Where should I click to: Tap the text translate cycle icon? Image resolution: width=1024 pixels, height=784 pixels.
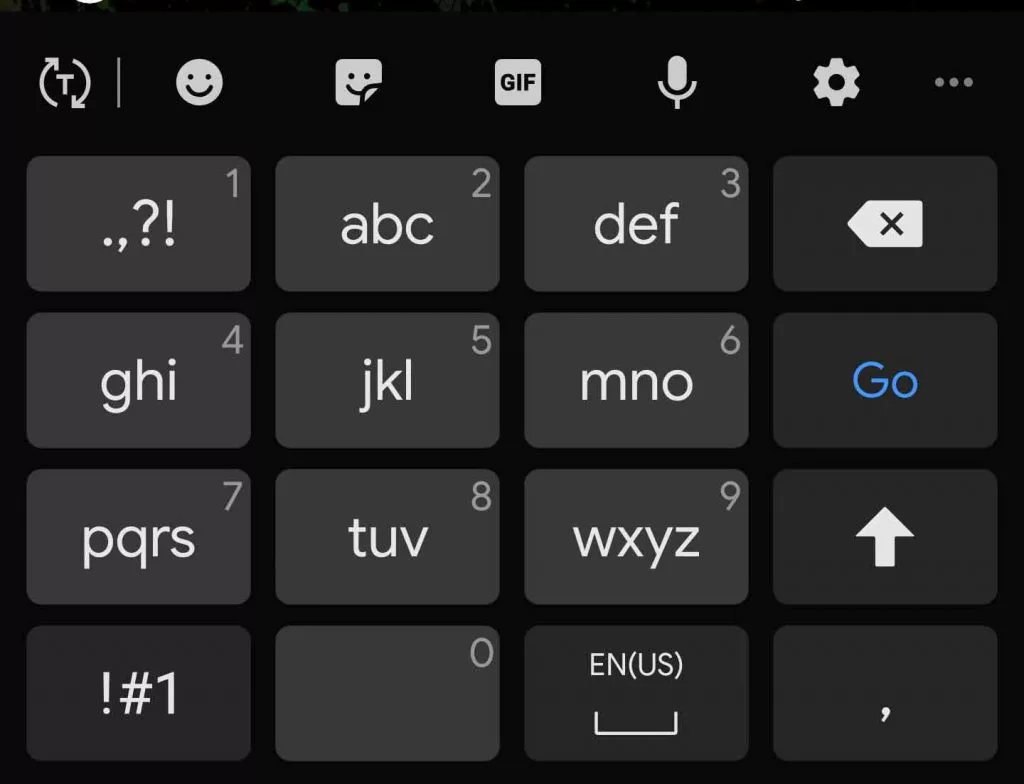[65, 82]
